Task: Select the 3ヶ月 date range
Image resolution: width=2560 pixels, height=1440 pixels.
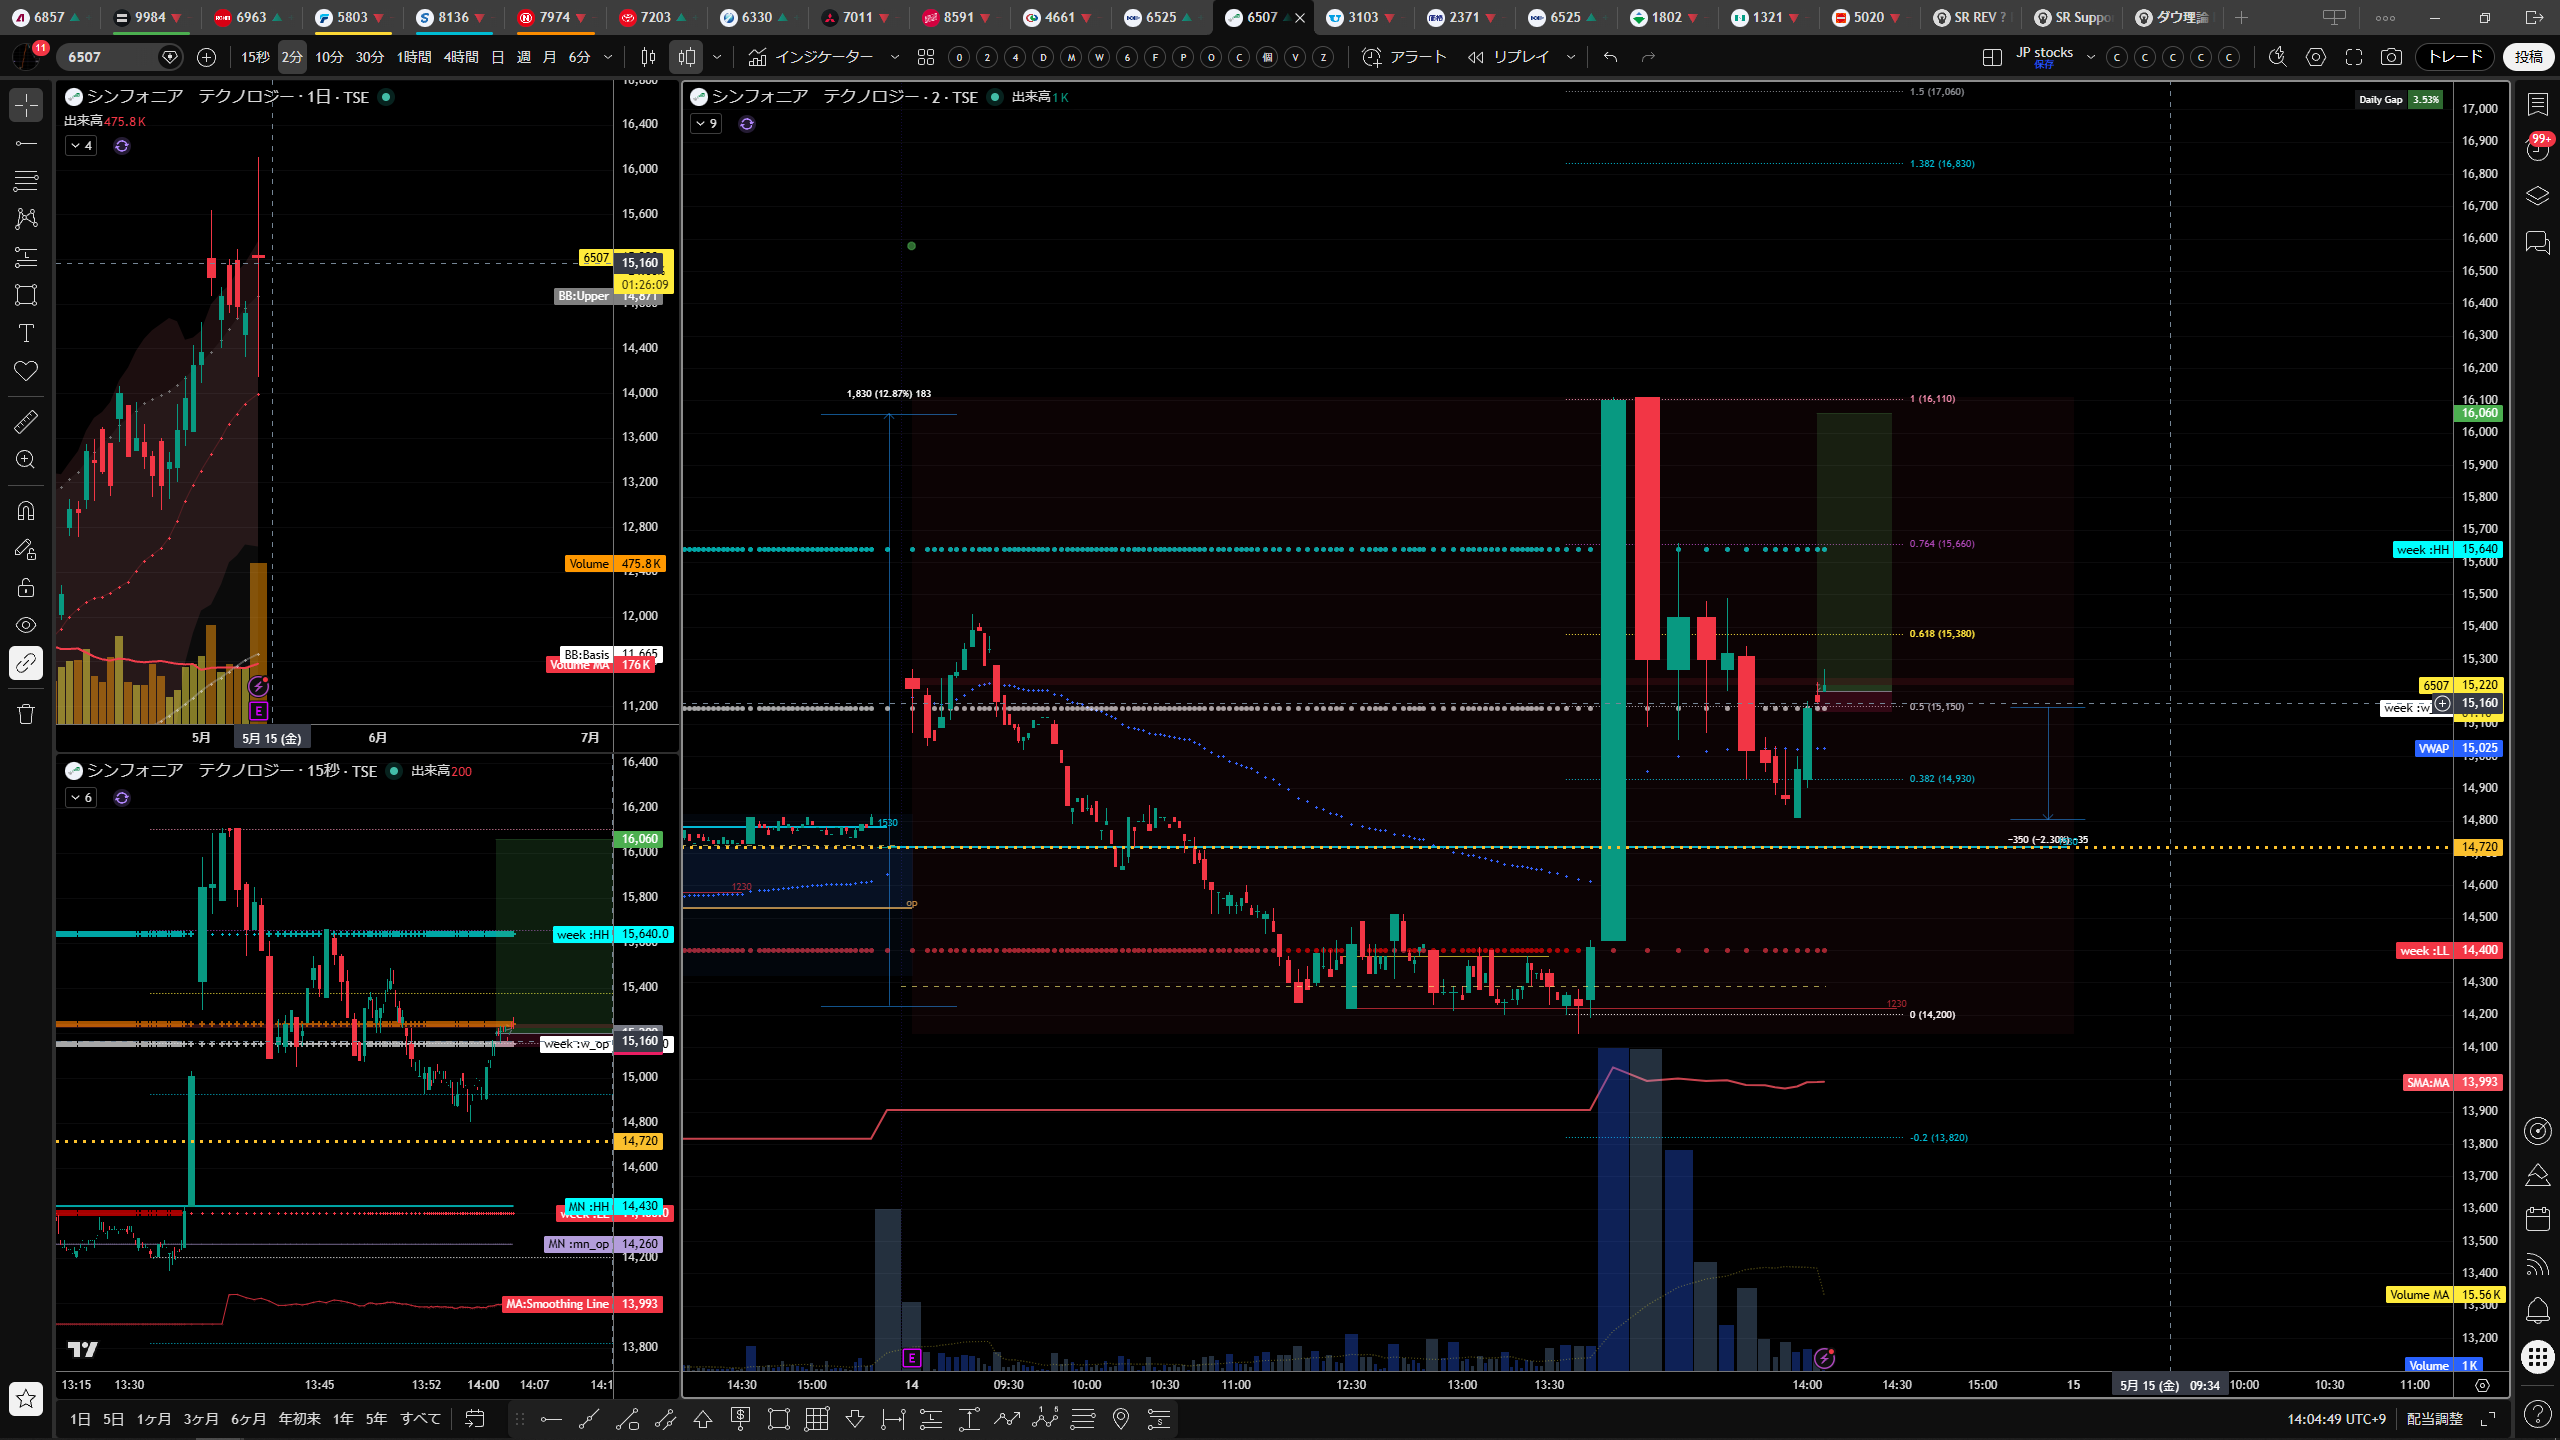Action: click(x=201, y=1418)
